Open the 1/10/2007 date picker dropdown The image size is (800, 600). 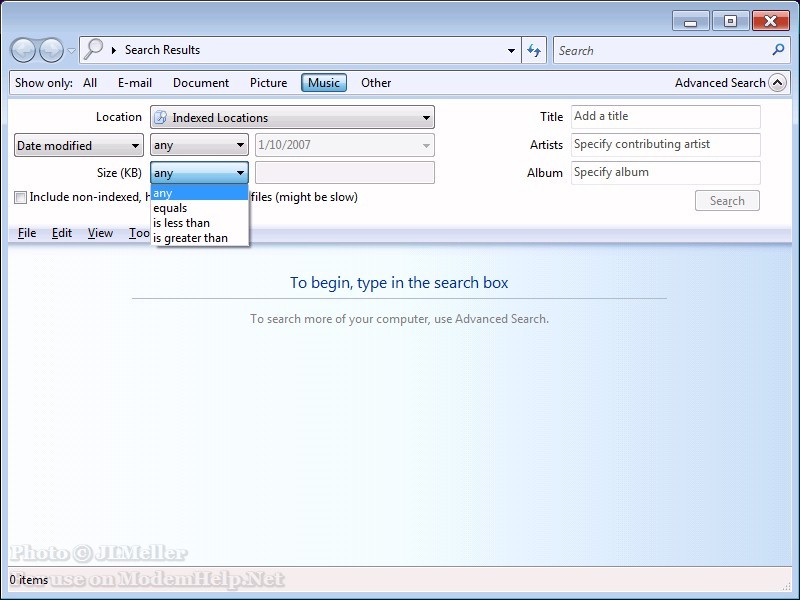[426, 145]
